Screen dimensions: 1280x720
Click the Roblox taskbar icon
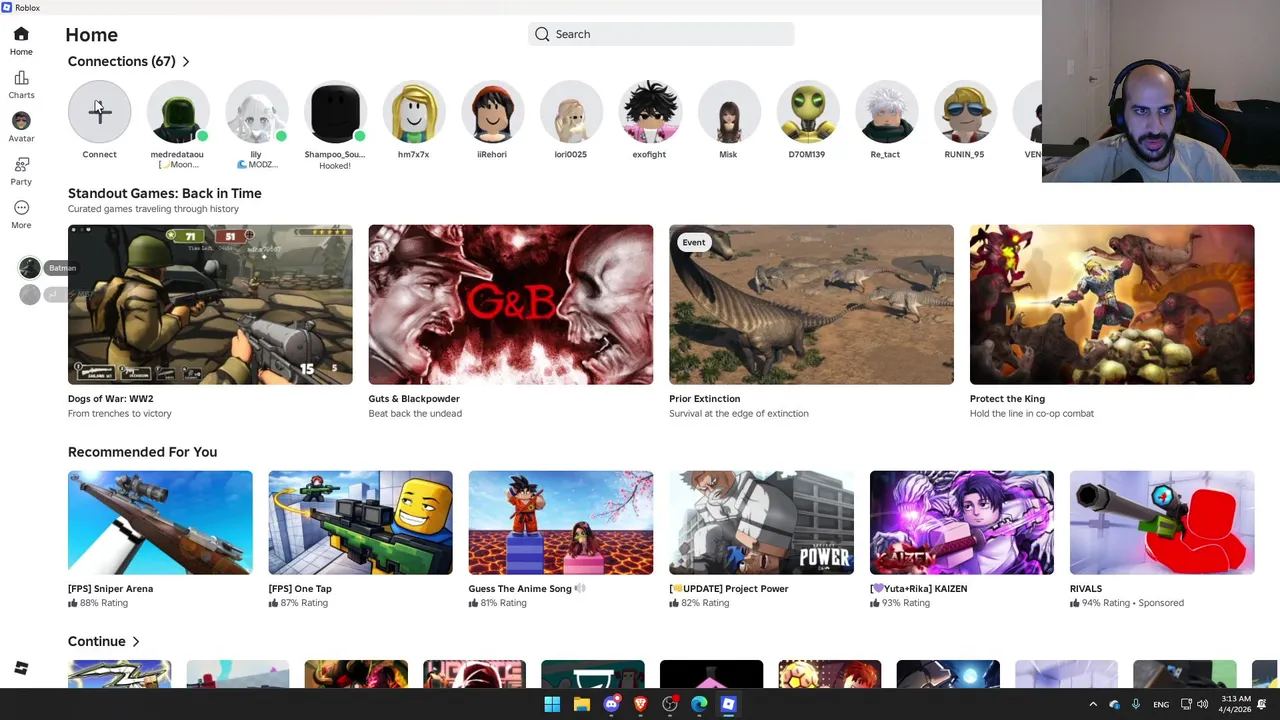coord(728,704)
